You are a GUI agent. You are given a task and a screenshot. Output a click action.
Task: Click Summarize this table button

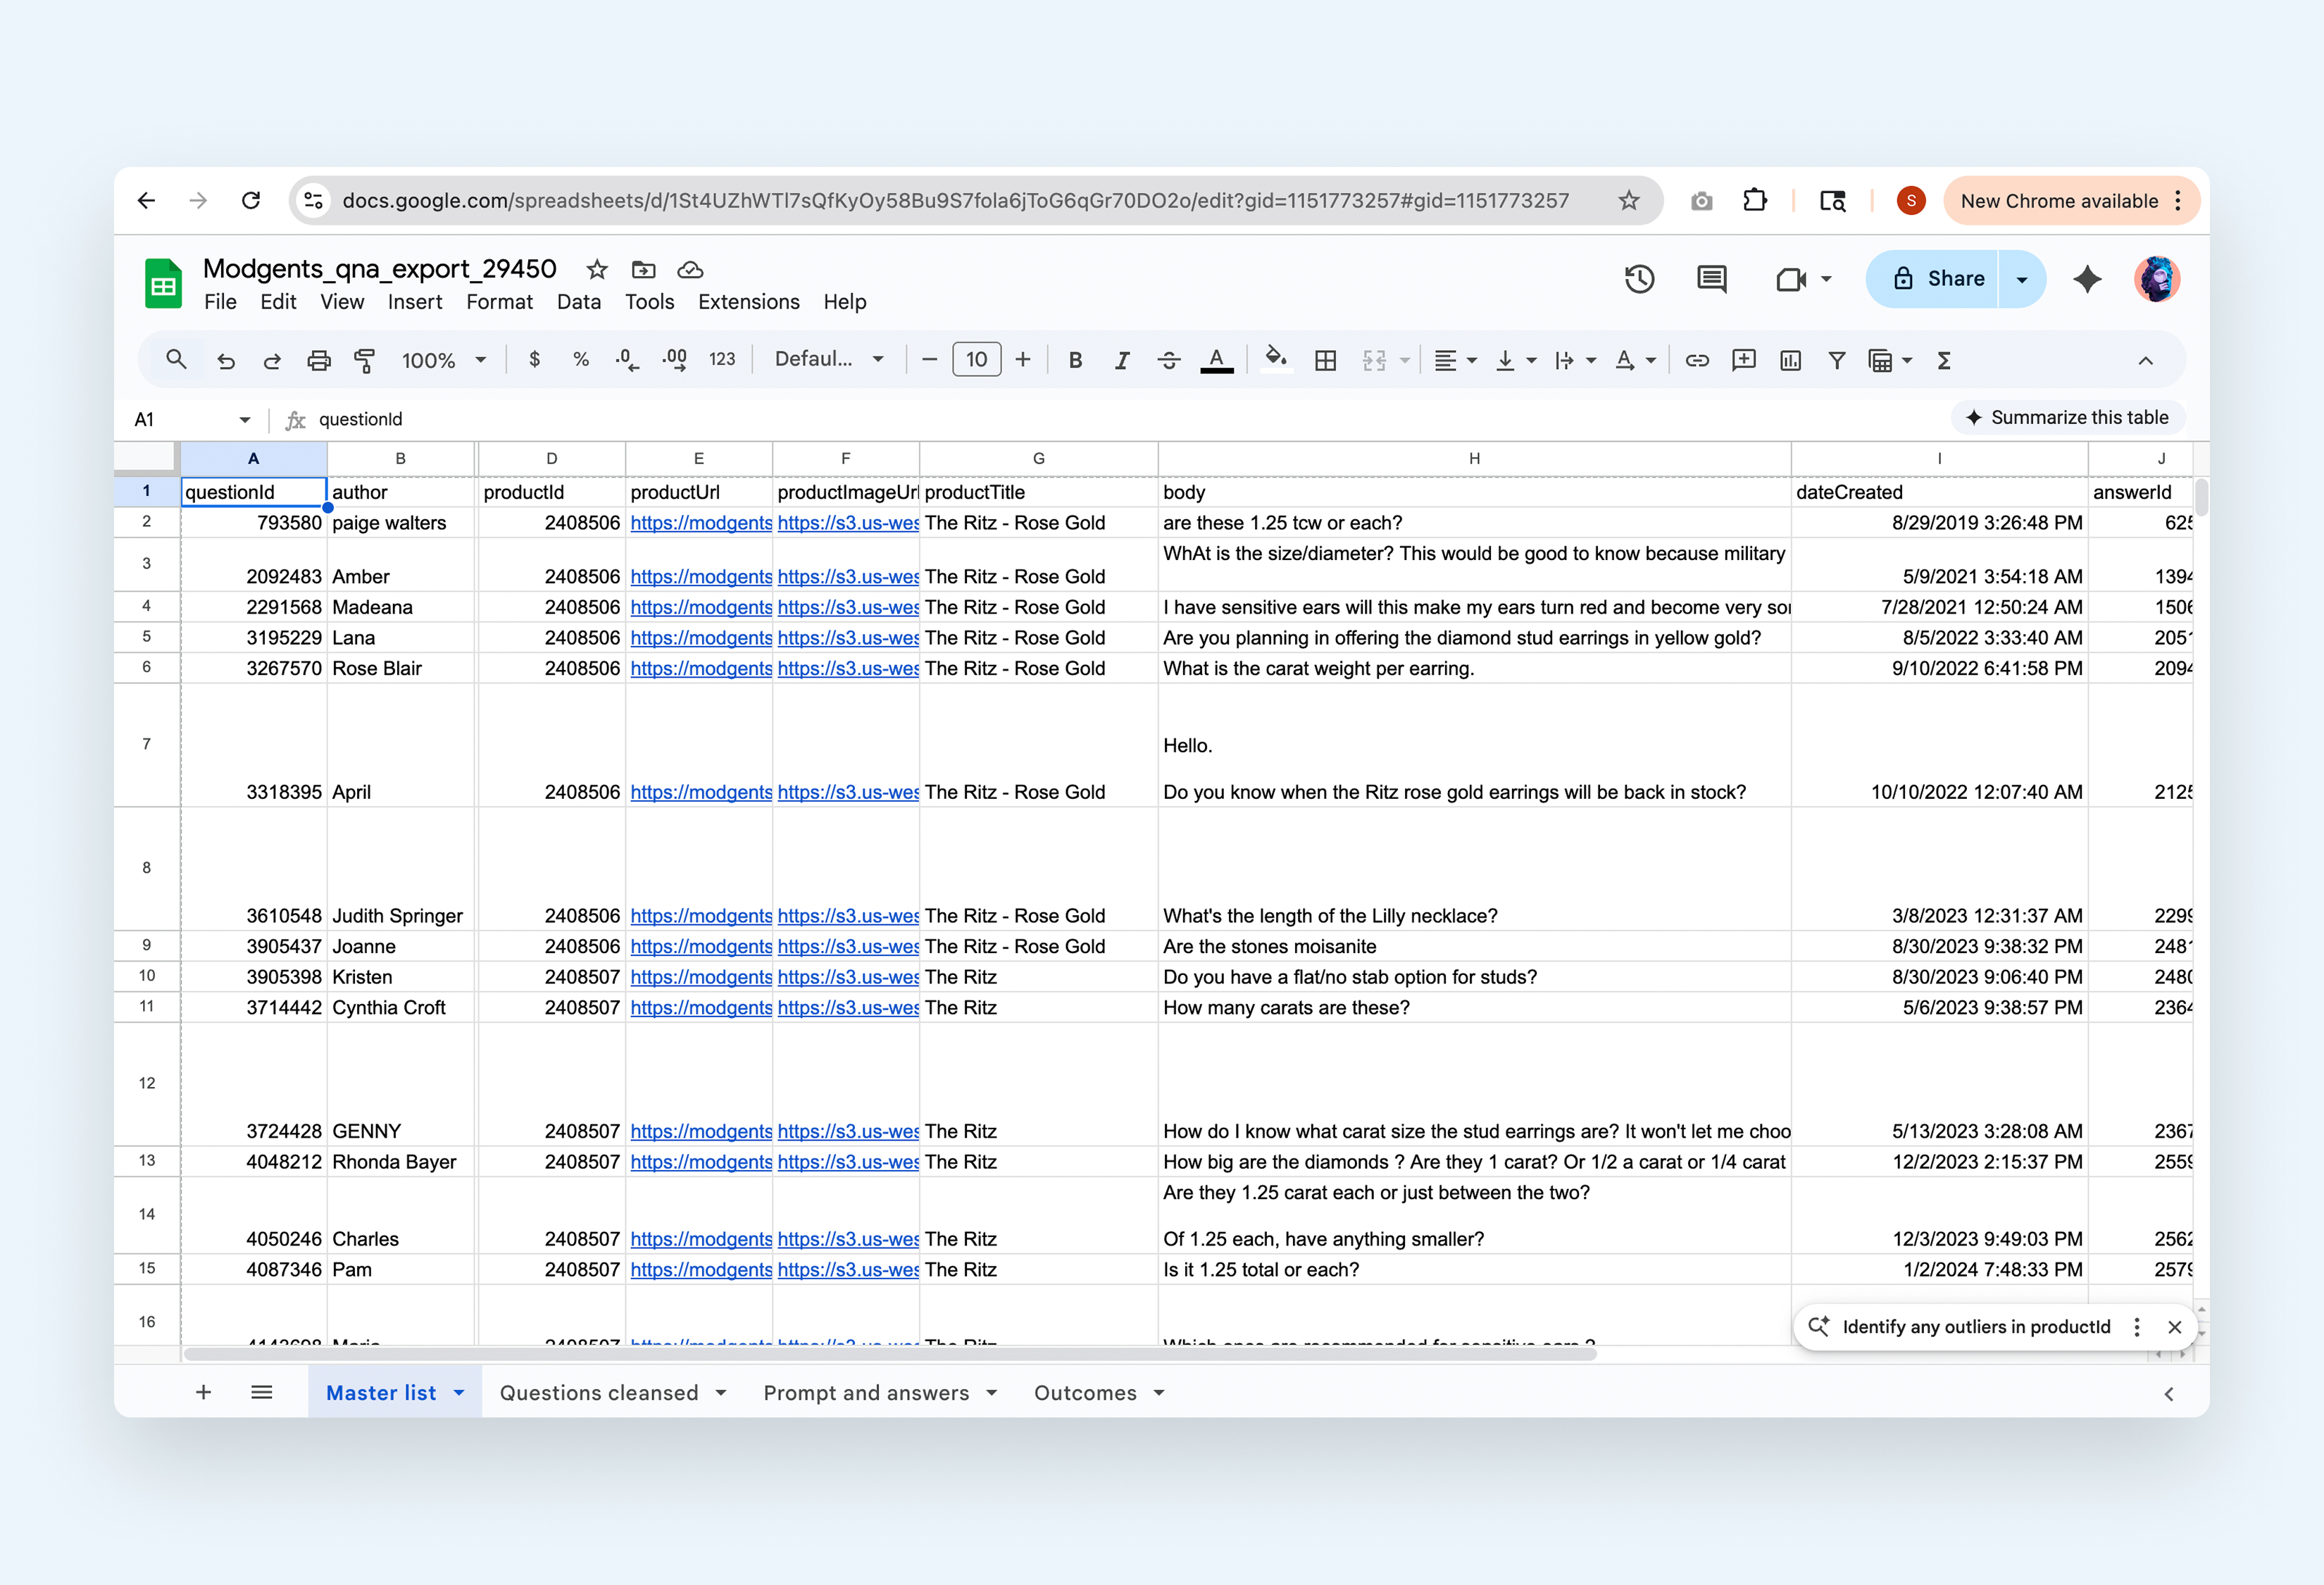[2067, 418]
